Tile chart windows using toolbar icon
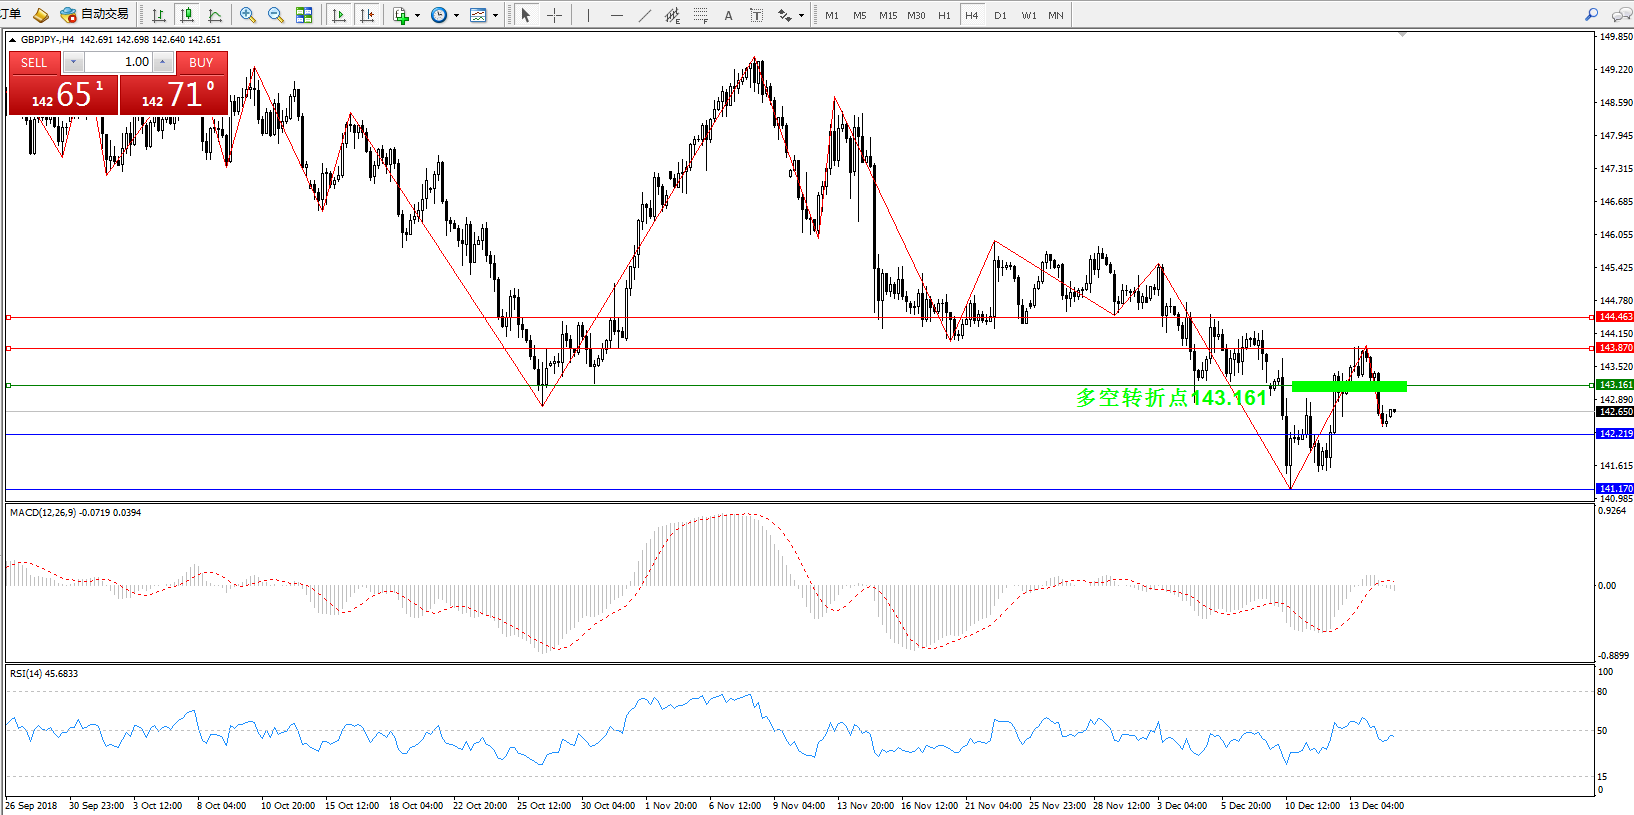Image resolution: width=1634 pixels, height=815 pixels. 304,15
